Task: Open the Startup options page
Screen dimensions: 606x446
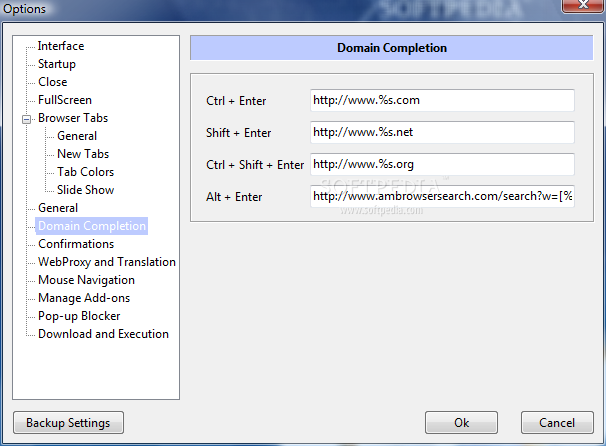Action: coord(57,64)
